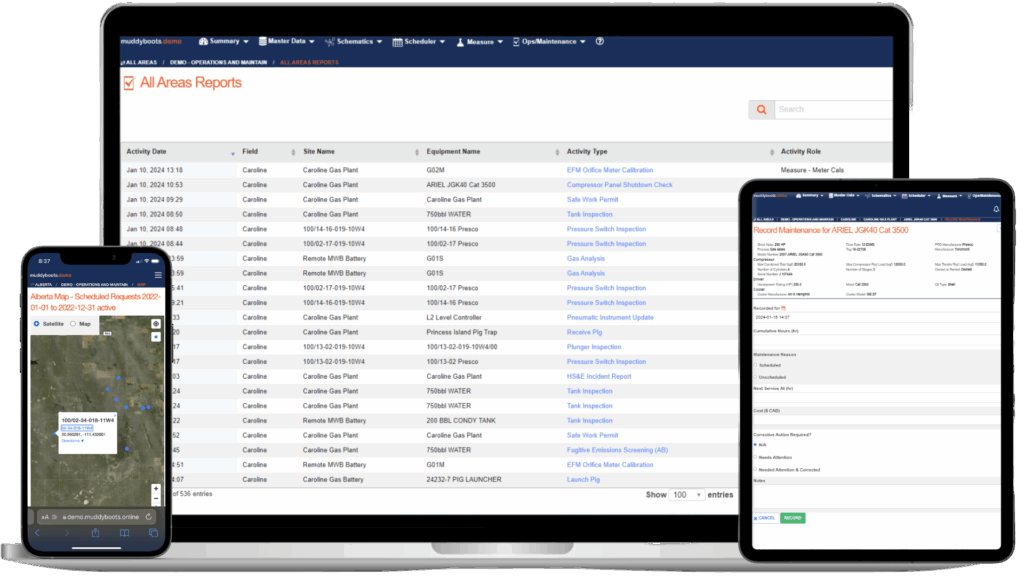Open Fugitive Emissions Screening (AB) link
Screen dimensions: 1024x576
[x=617, y=451]
